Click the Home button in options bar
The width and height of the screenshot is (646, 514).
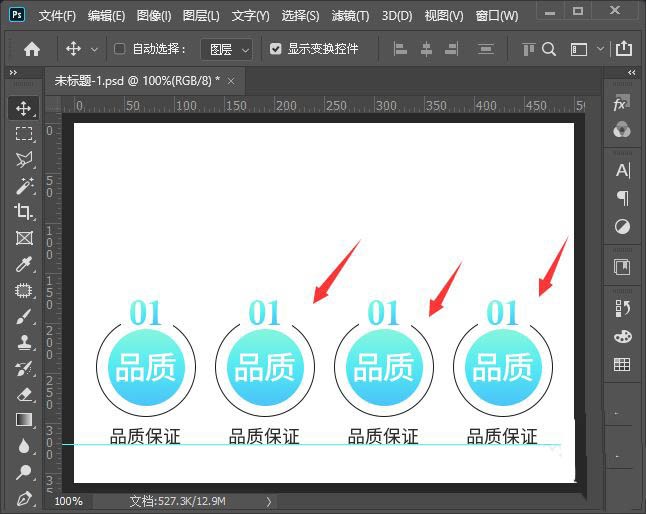[x=32, y=48]
